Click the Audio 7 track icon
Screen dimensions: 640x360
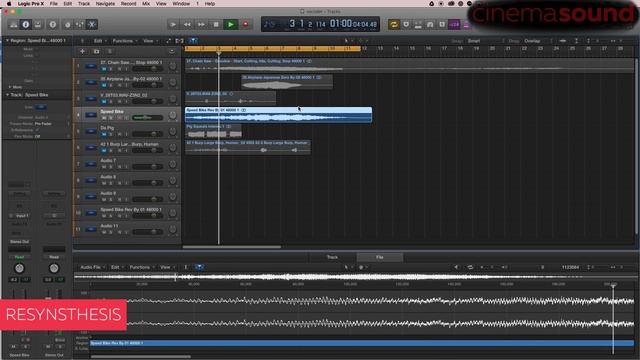tap(91, 164)
